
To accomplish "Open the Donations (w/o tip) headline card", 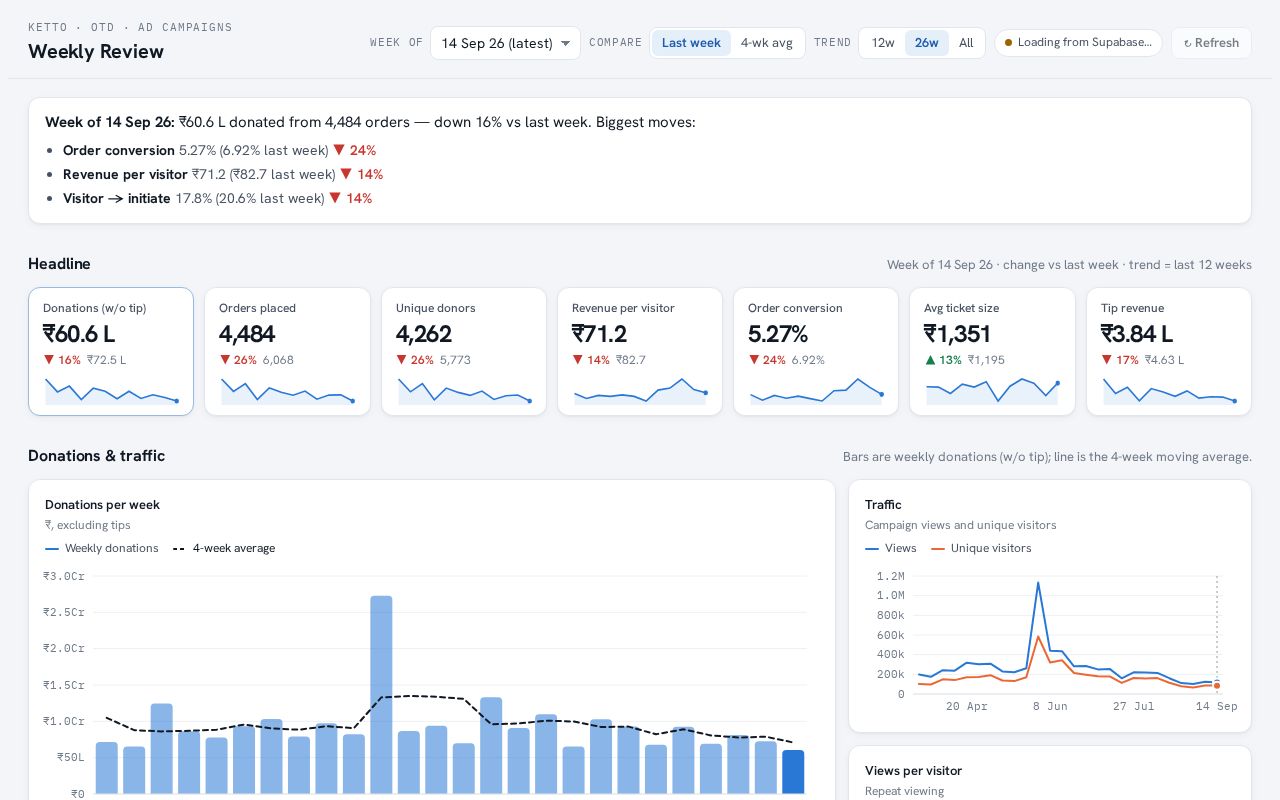I will 111,351.
